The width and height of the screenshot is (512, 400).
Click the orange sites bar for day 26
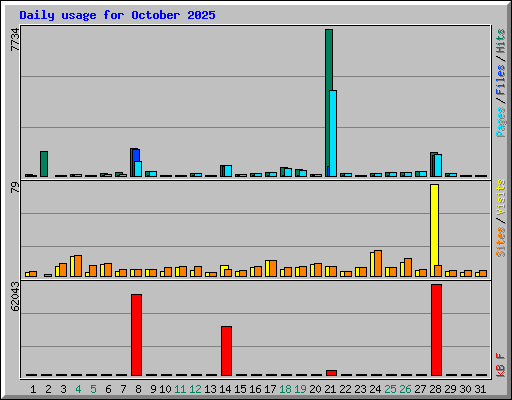click(408, 267)
